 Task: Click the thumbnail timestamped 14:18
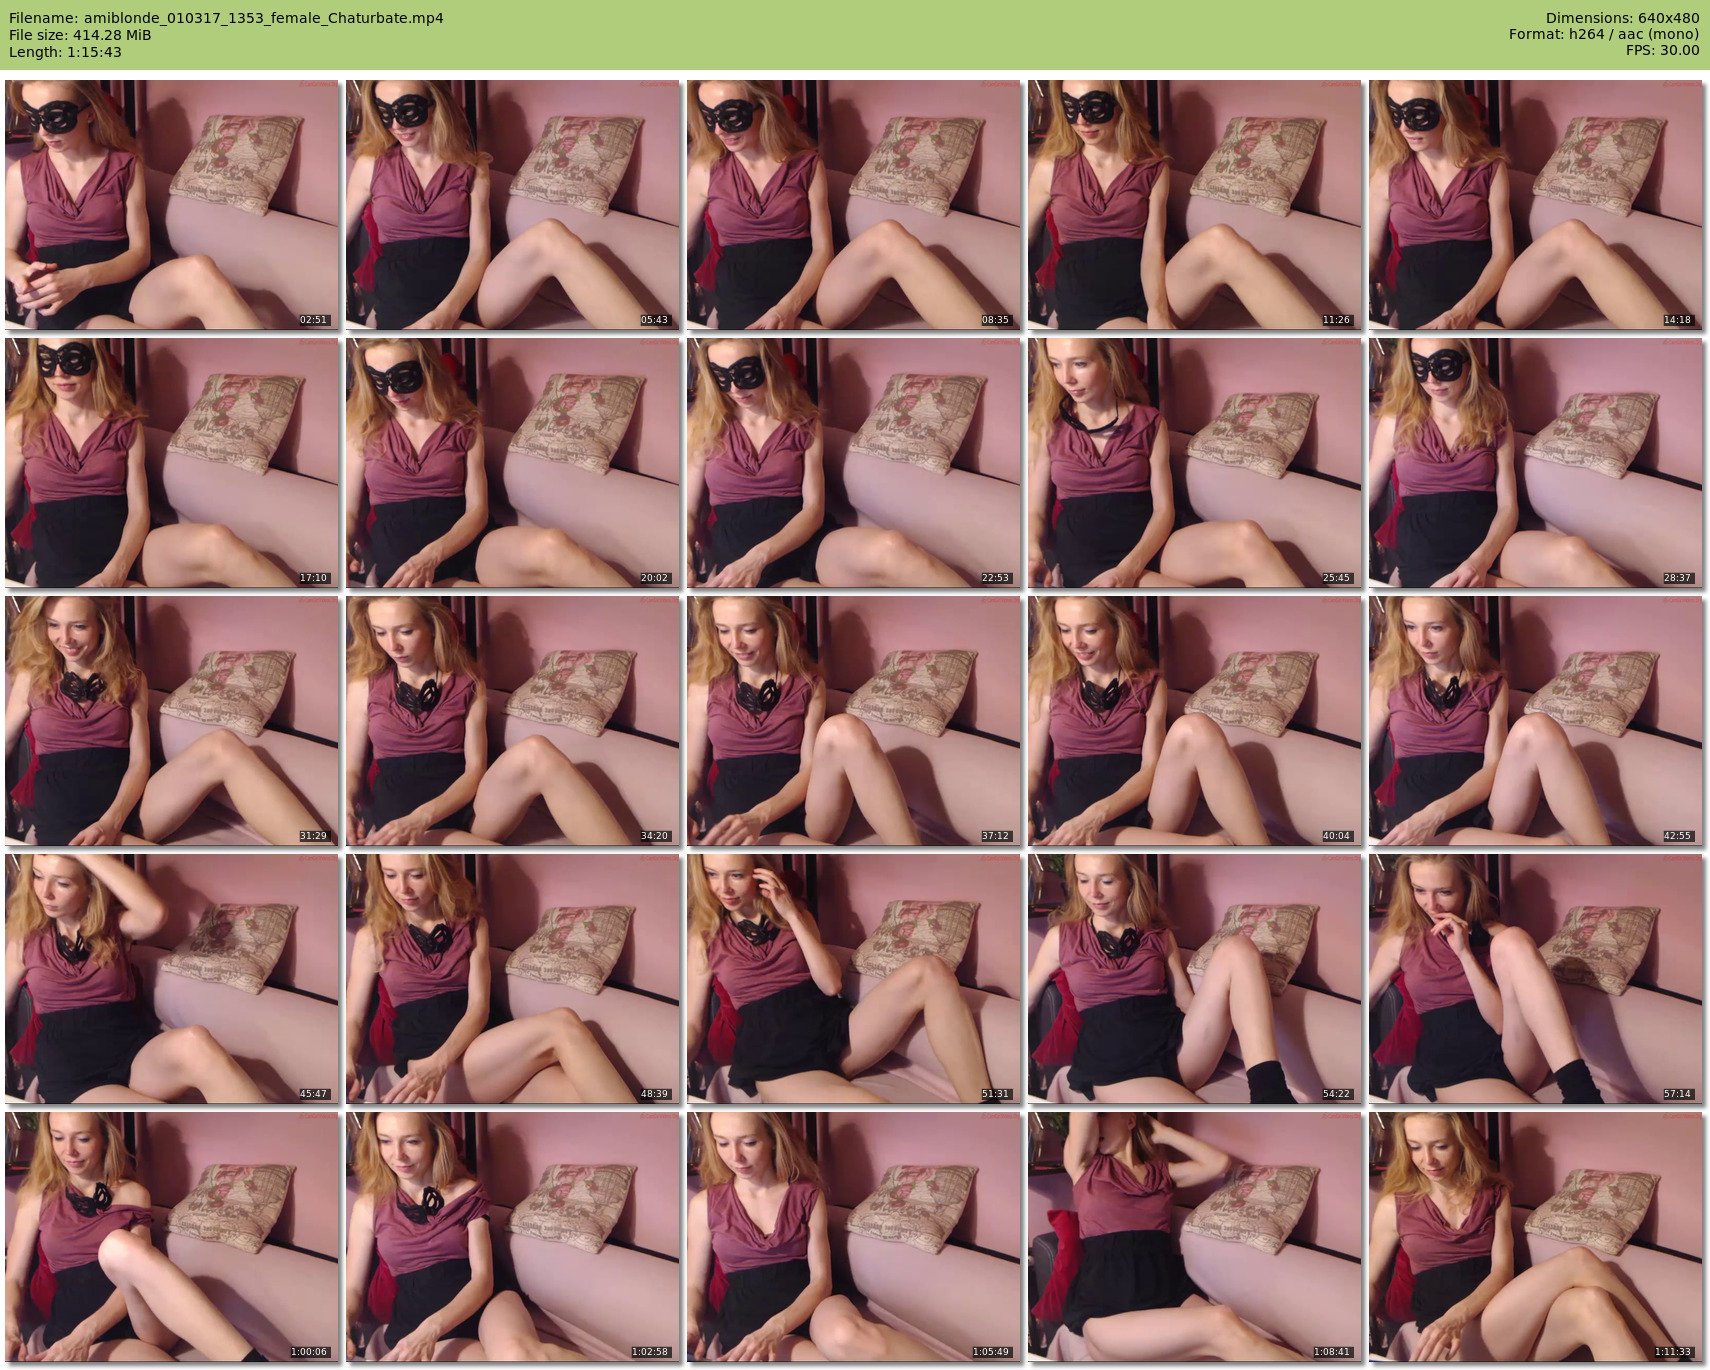pos(1536,205)
